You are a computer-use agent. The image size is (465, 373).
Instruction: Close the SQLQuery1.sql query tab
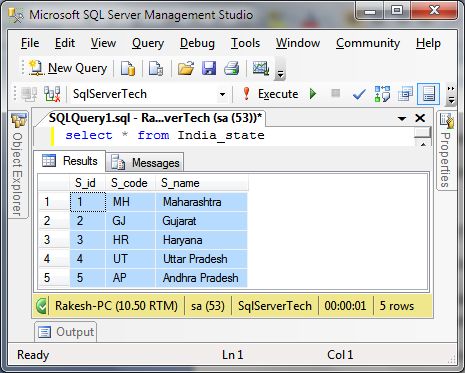420,118
